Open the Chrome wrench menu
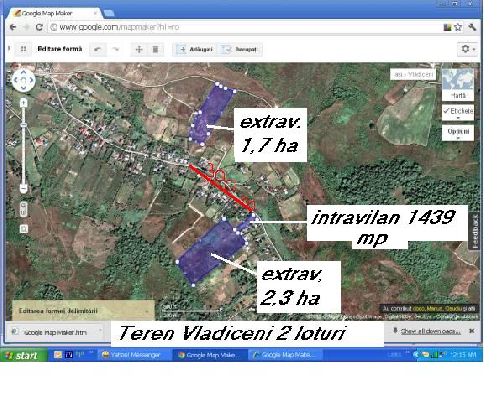Viewport: 500px width, 394px height. pos(472,27)
